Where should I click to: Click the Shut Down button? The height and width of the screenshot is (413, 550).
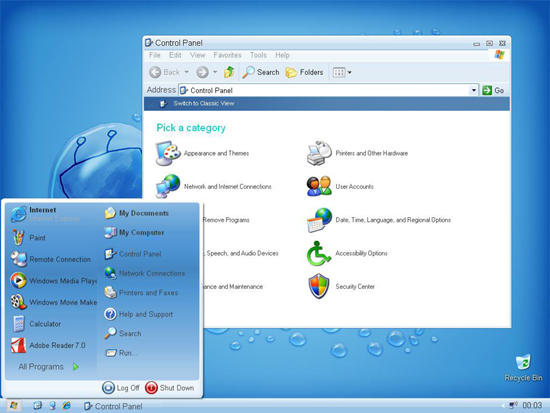click(x=169, y=388)
